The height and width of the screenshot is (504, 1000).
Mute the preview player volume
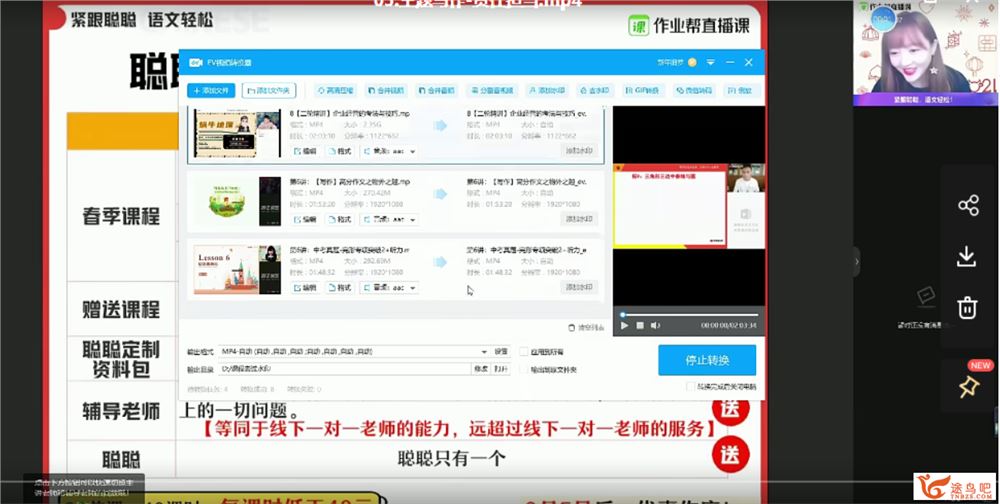coord(656,325)
